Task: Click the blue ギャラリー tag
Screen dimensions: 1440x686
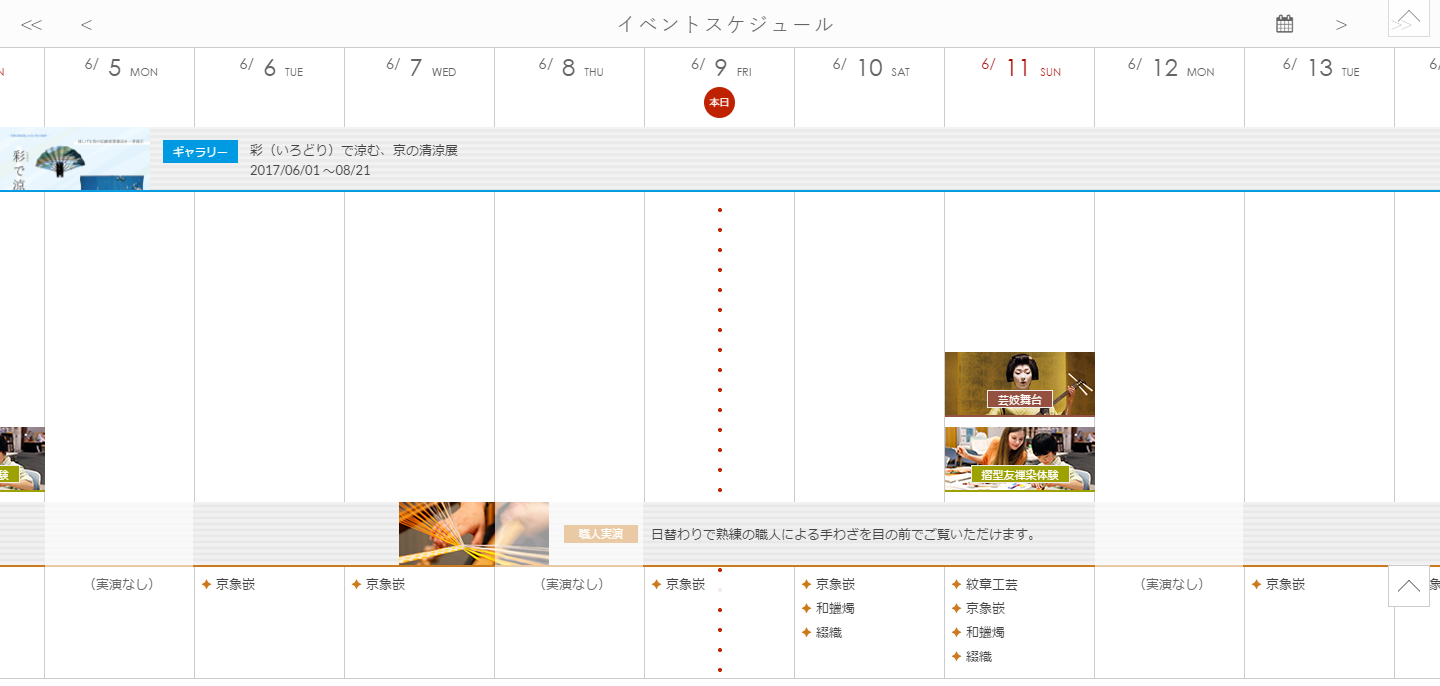Action: click(x=200, y=151)
